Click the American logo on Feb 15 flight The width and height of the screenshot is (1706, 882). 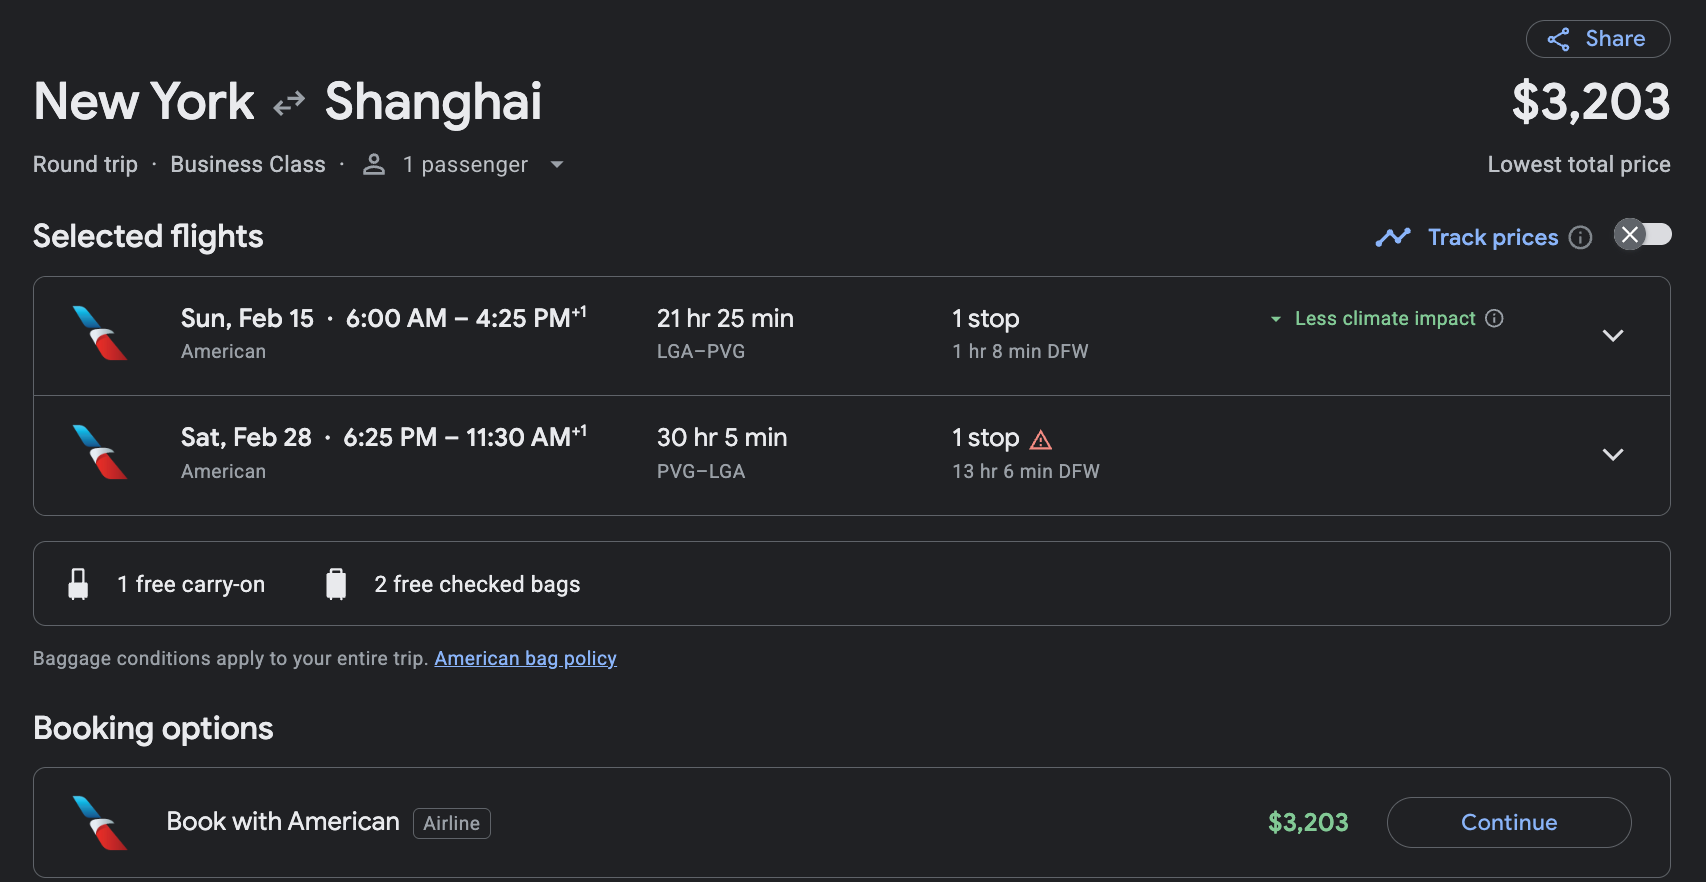100,333
